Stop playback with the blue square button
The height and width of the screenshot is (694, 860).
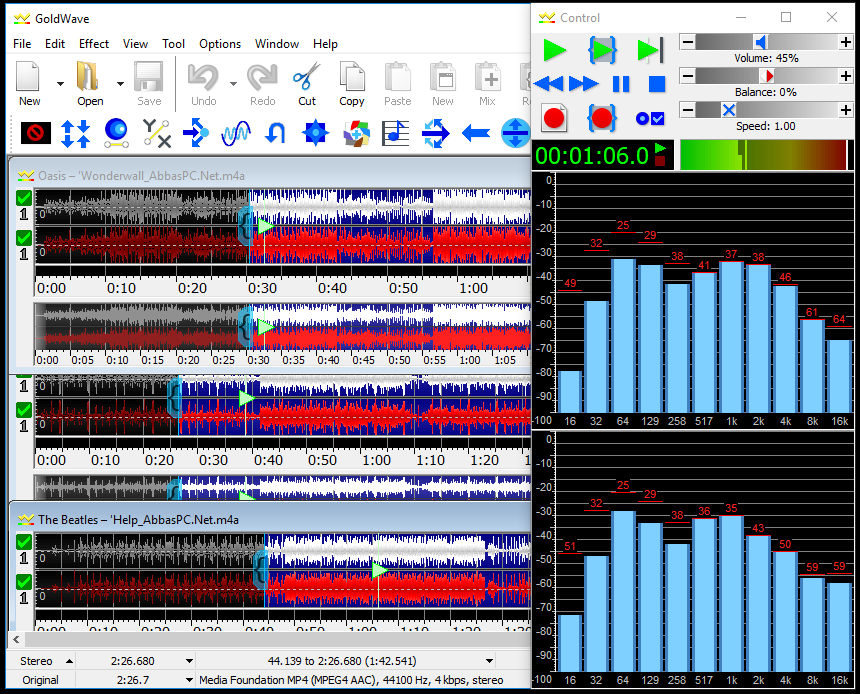(x=657, y=84)
